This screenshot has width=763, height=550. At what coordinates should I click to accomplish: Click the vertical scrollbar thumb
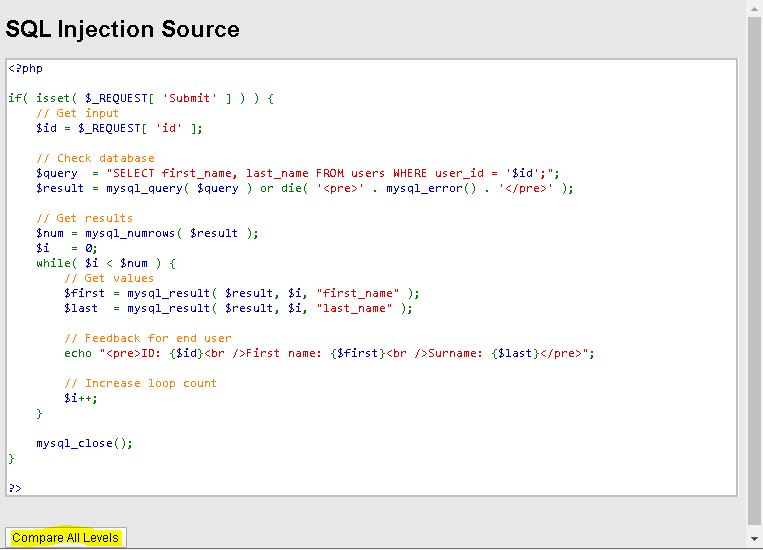click(x=755, y=270)
